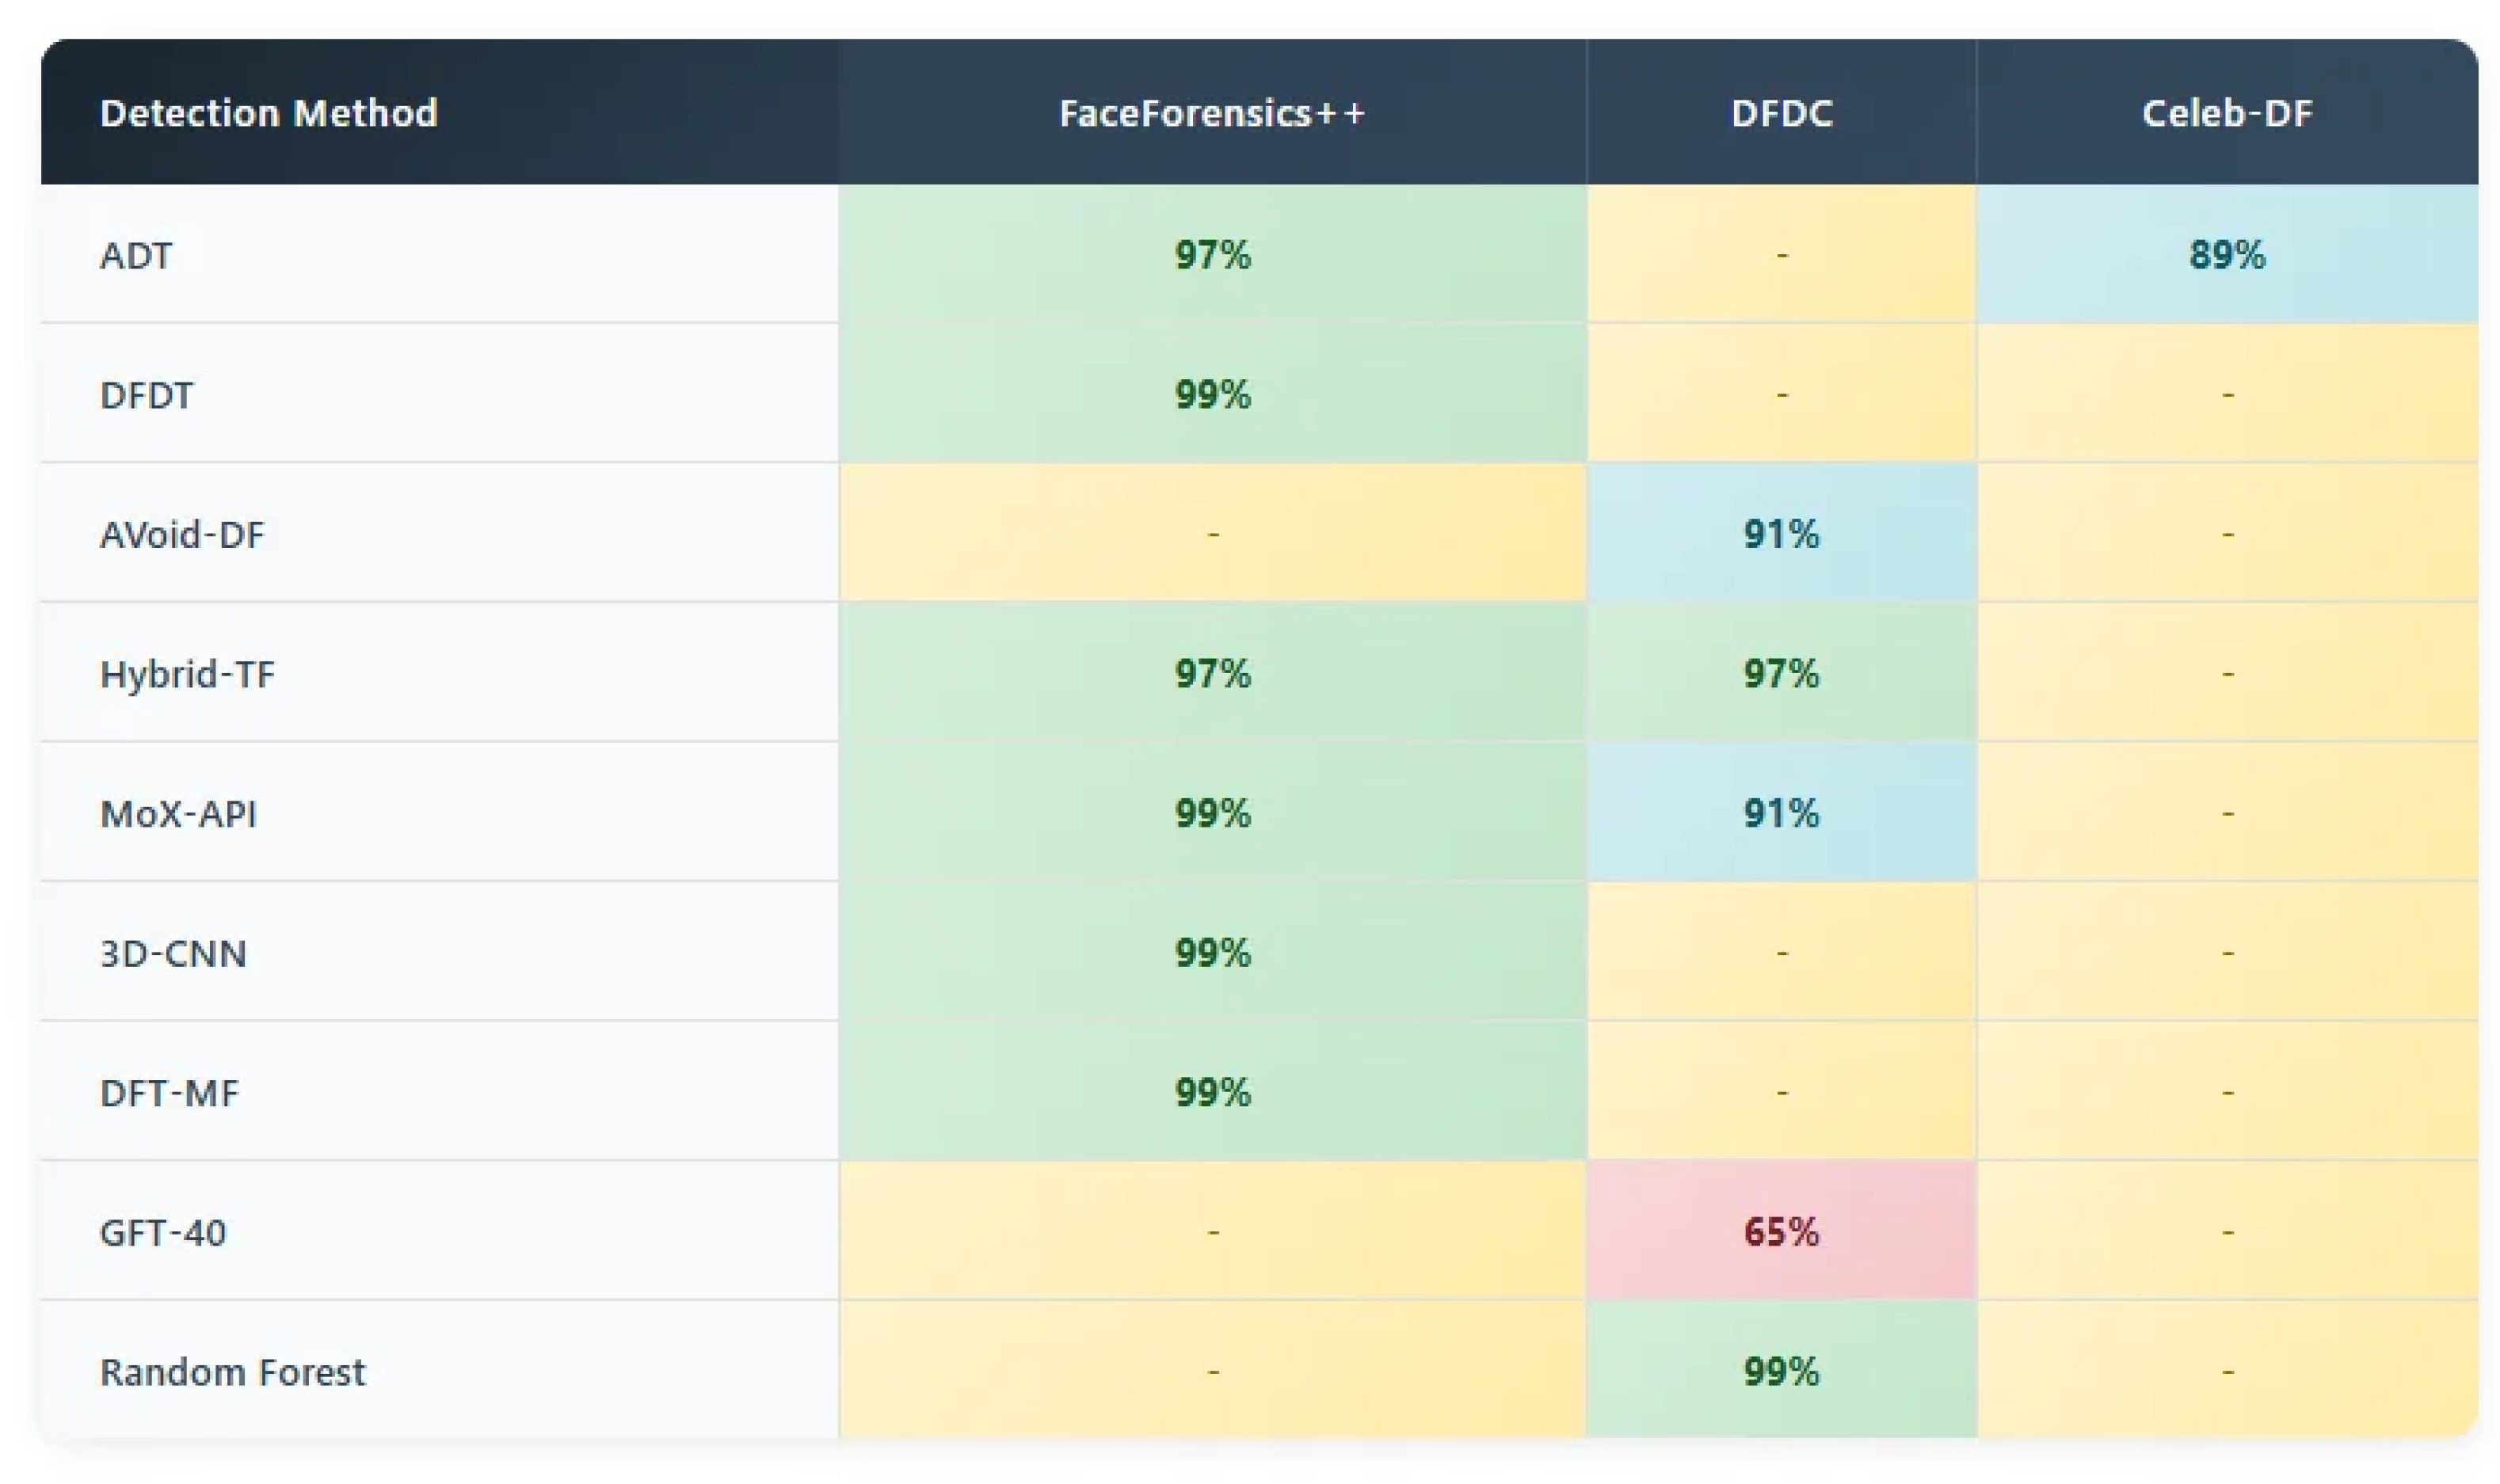The width and height of the screenshot is (2500, 1484).
Task: Click the MoX-API row label
Action: [178, 814]
